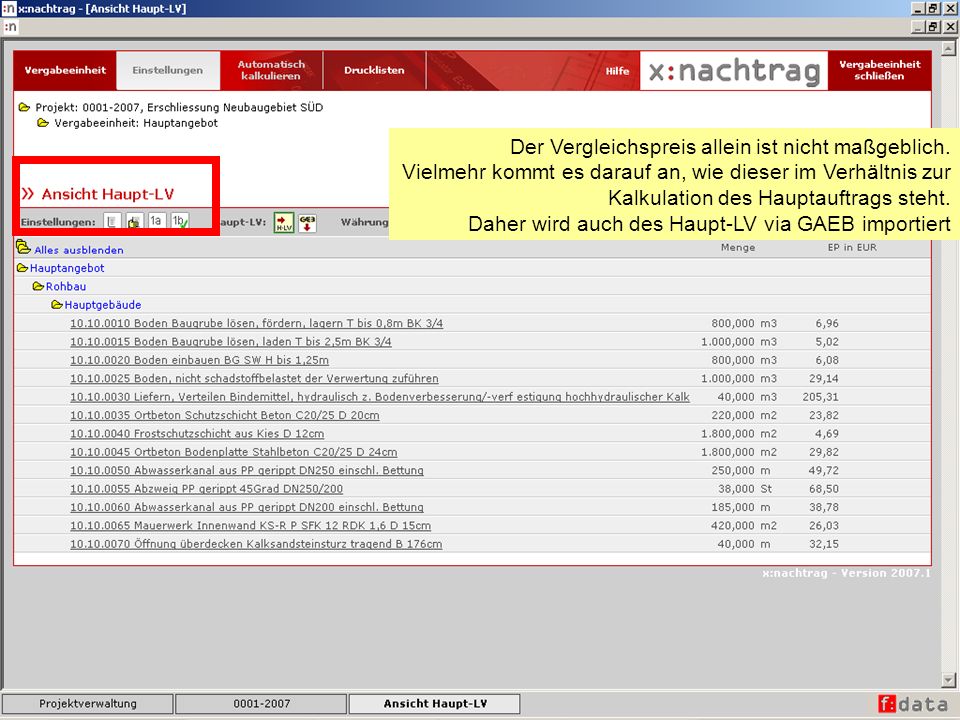Click quantity 1.800,000 m2 for Frostschutzschicht
This screenshot has width=960, height=720.
tap(739, 433)
